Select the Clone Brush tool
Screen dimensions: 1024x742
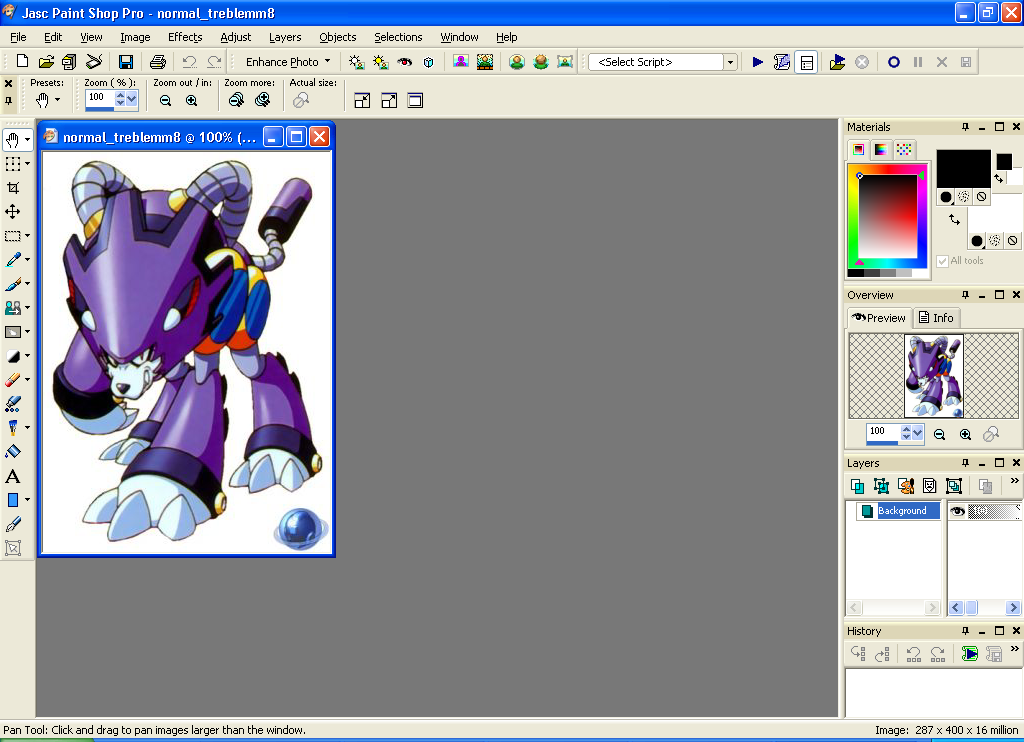point(12,308)
